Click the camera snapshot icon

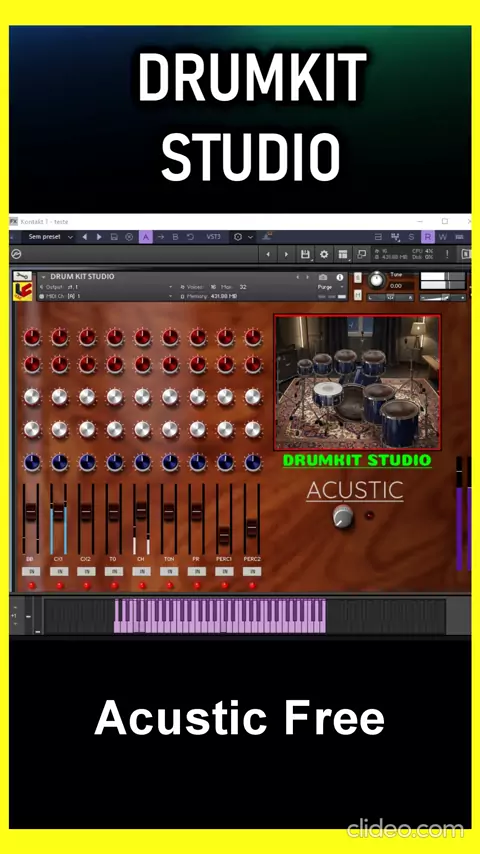click(x=323, y=277)
